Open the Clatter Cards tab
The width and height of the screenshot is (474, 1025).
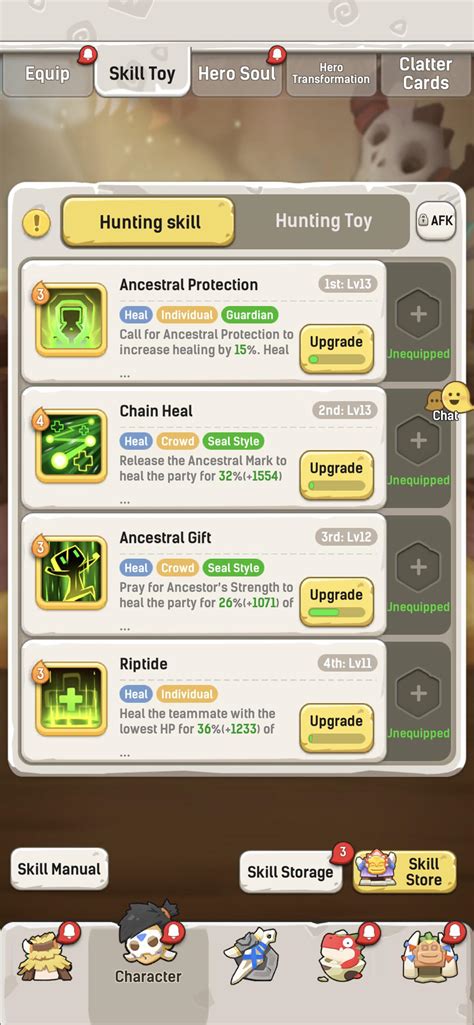[x=426, y=74]
